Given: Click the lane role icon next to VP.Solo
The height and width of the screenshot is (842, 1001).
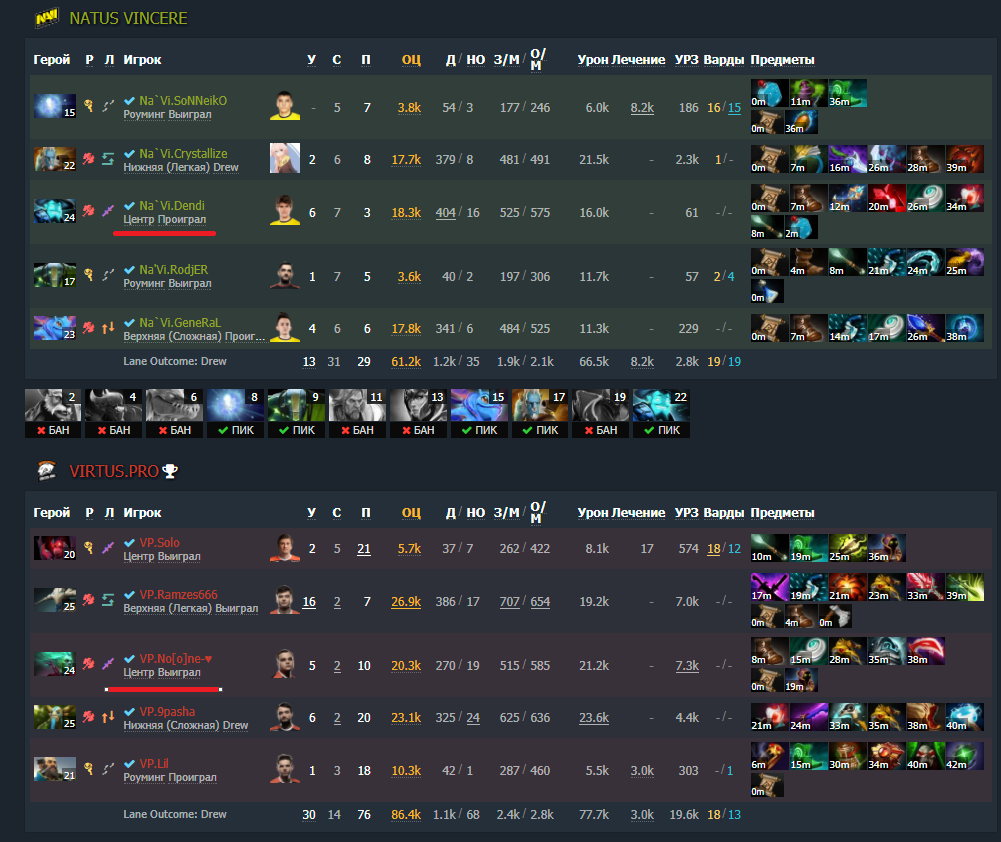Looking at the screenshot, I should coord(109,548).
